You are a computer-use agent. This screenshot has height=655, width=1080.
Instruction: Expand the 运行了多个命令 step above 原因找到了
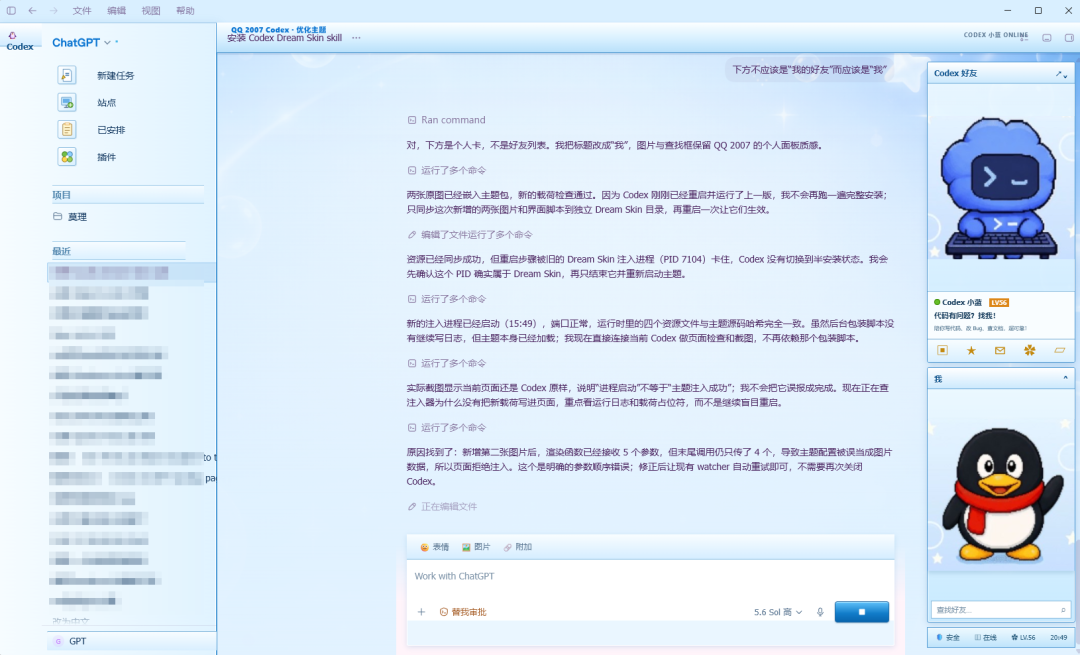446,428
